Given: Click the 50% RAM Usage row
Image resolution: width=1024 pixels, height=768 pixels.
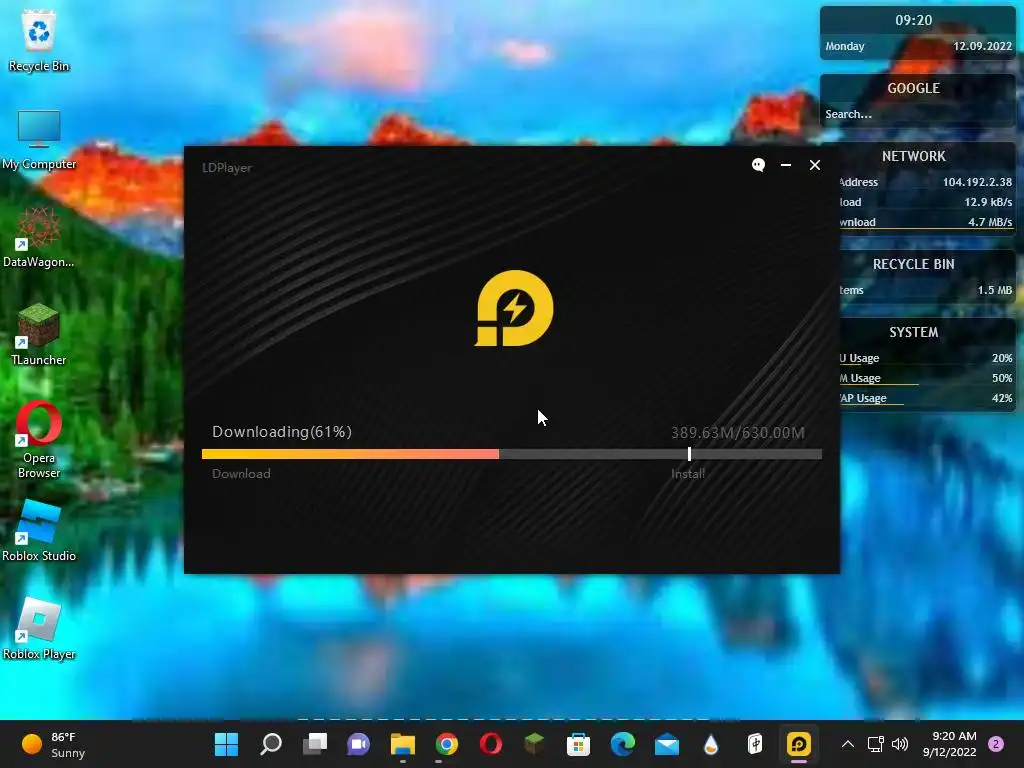Looking at the screenshot, I should [x=926, y=378].
